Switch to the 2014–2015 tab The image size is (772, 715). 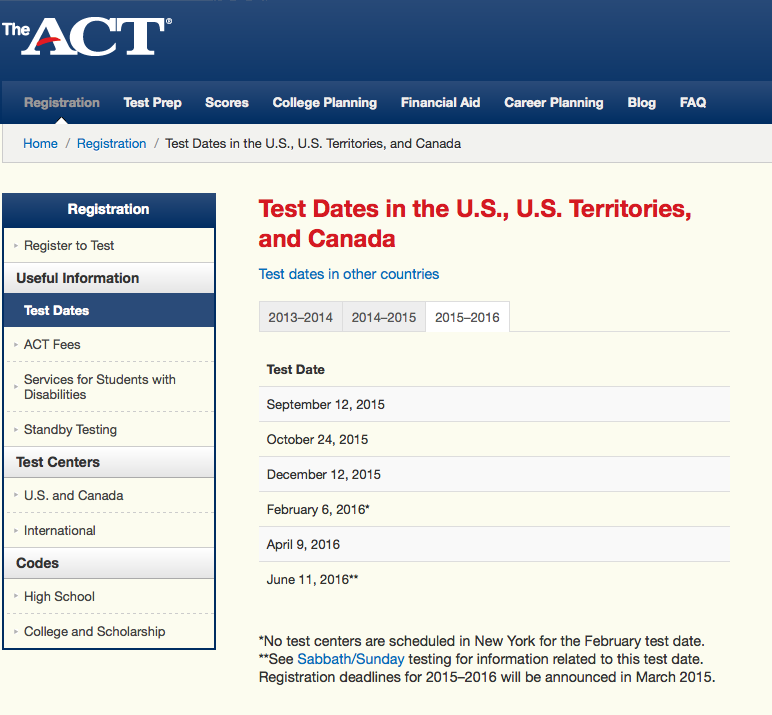[x=384, y=317]
